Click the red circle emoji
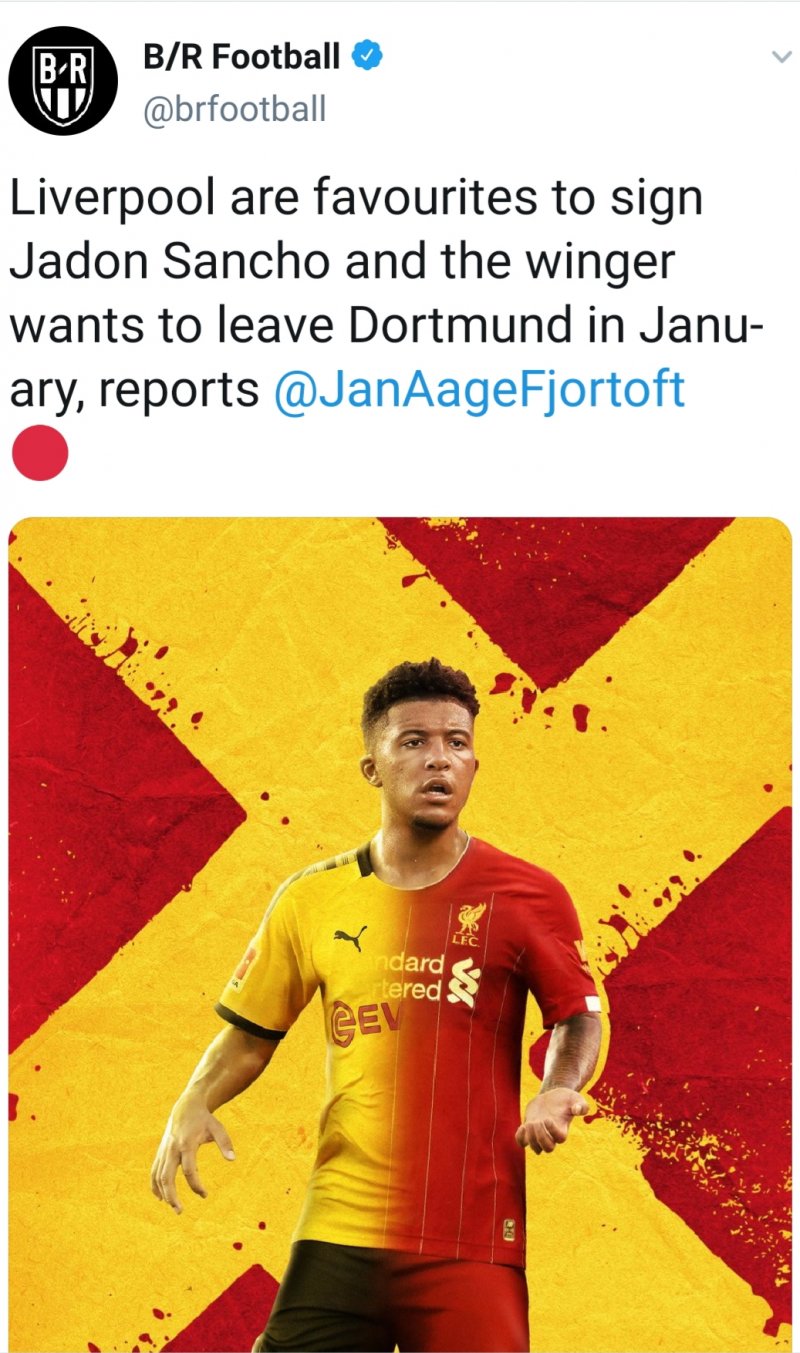 click(x=39, y=452)
